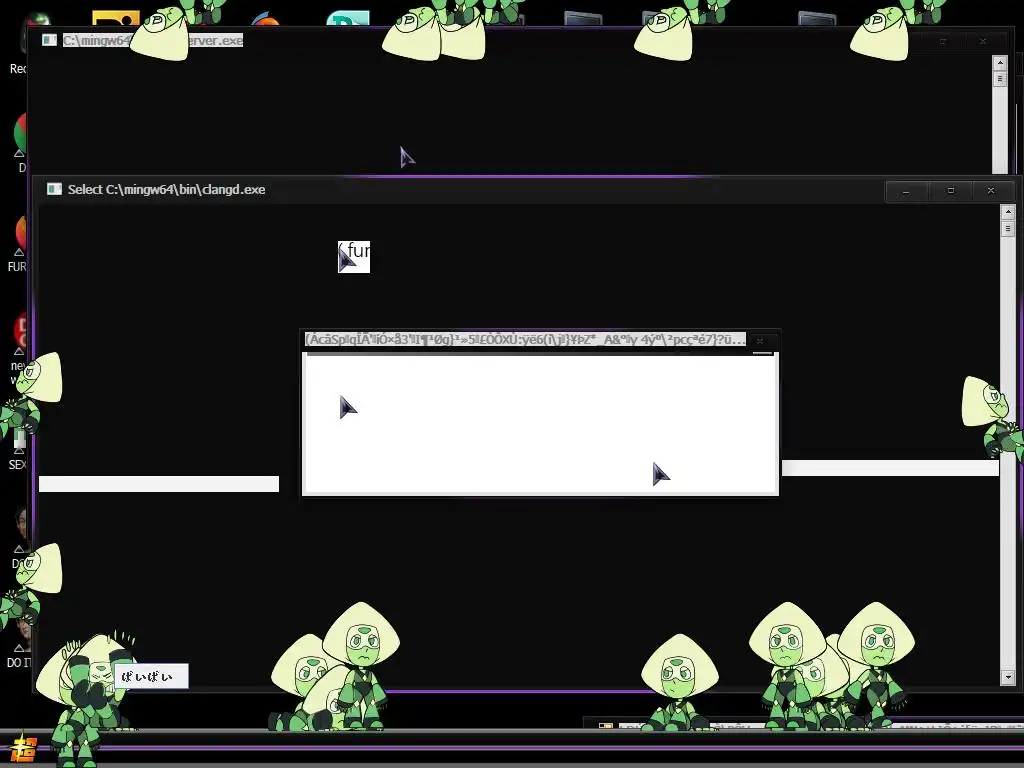Click scroll-up arrow in clangd.exe window
1024x768 pixels.
pos(1008,212)
